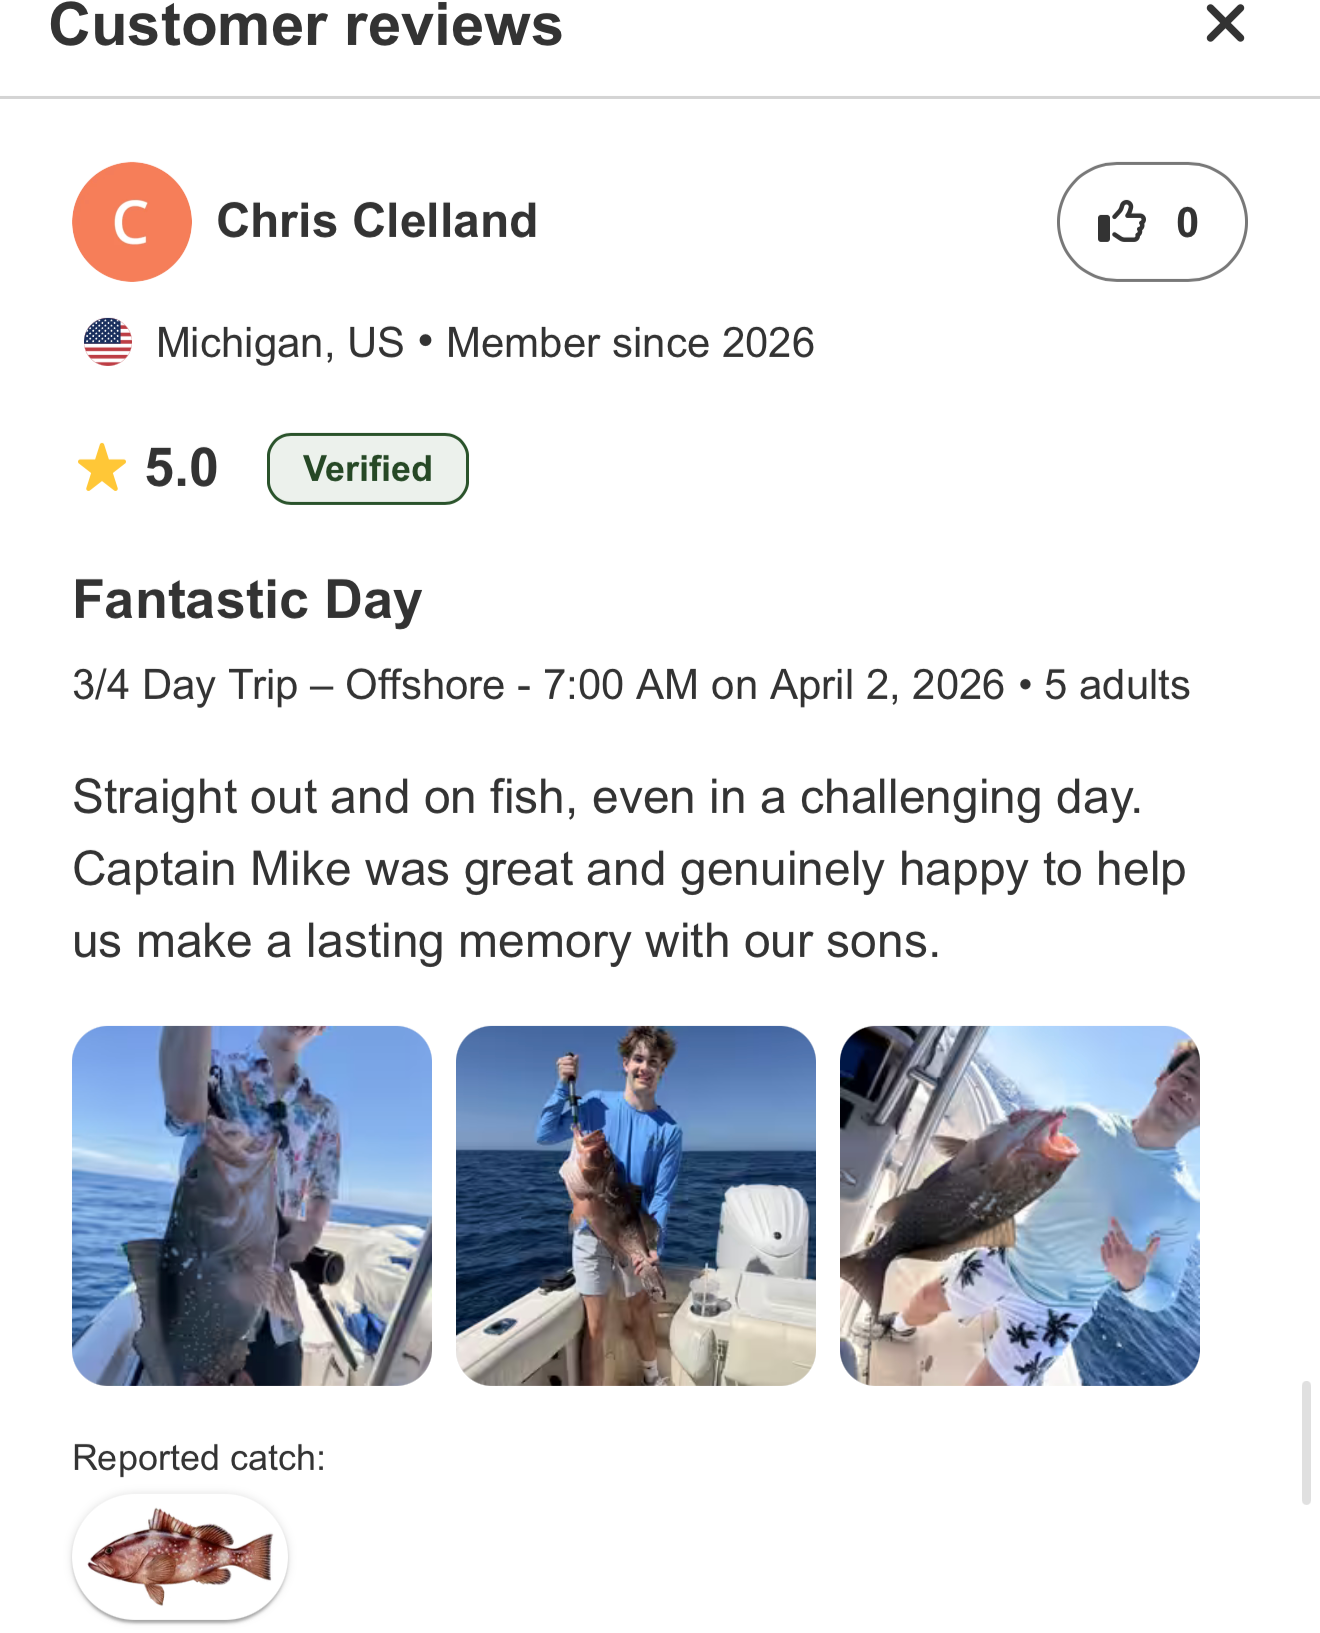Image resolution: width=1320 pixels, height=1633 pixels.
Task: Click the Verified badge
Action: 368,469
